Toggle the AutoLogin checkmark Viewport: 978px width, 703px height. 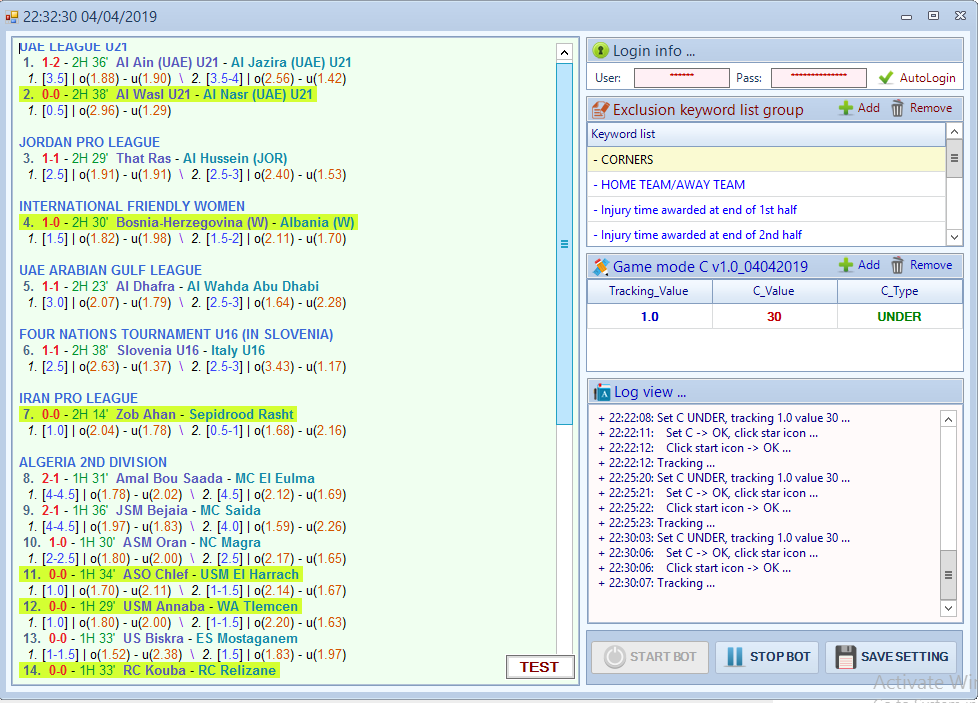885,78
